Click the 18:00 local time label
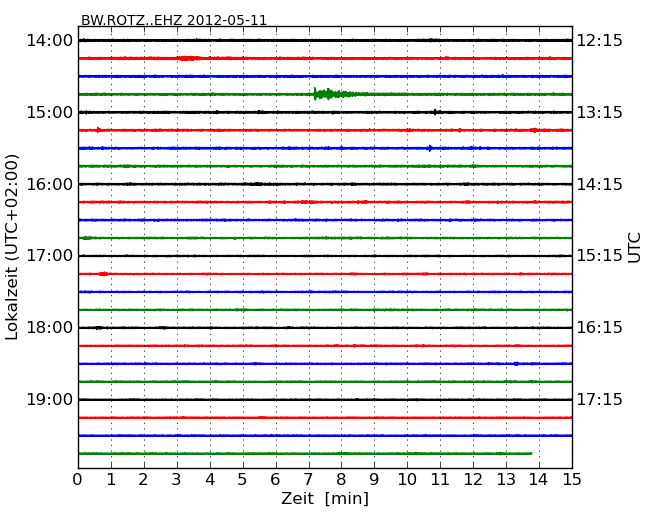Screen dimensions: 650x520 click(49, 328)
